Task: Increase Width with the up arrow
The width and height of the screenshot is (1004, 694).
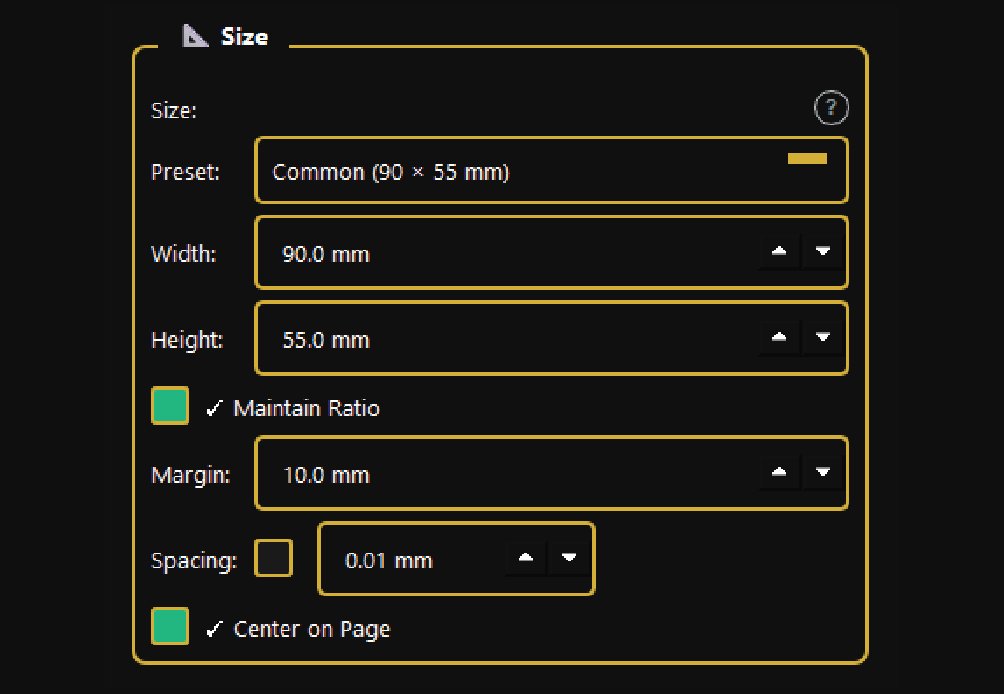Action: [779, 252]
